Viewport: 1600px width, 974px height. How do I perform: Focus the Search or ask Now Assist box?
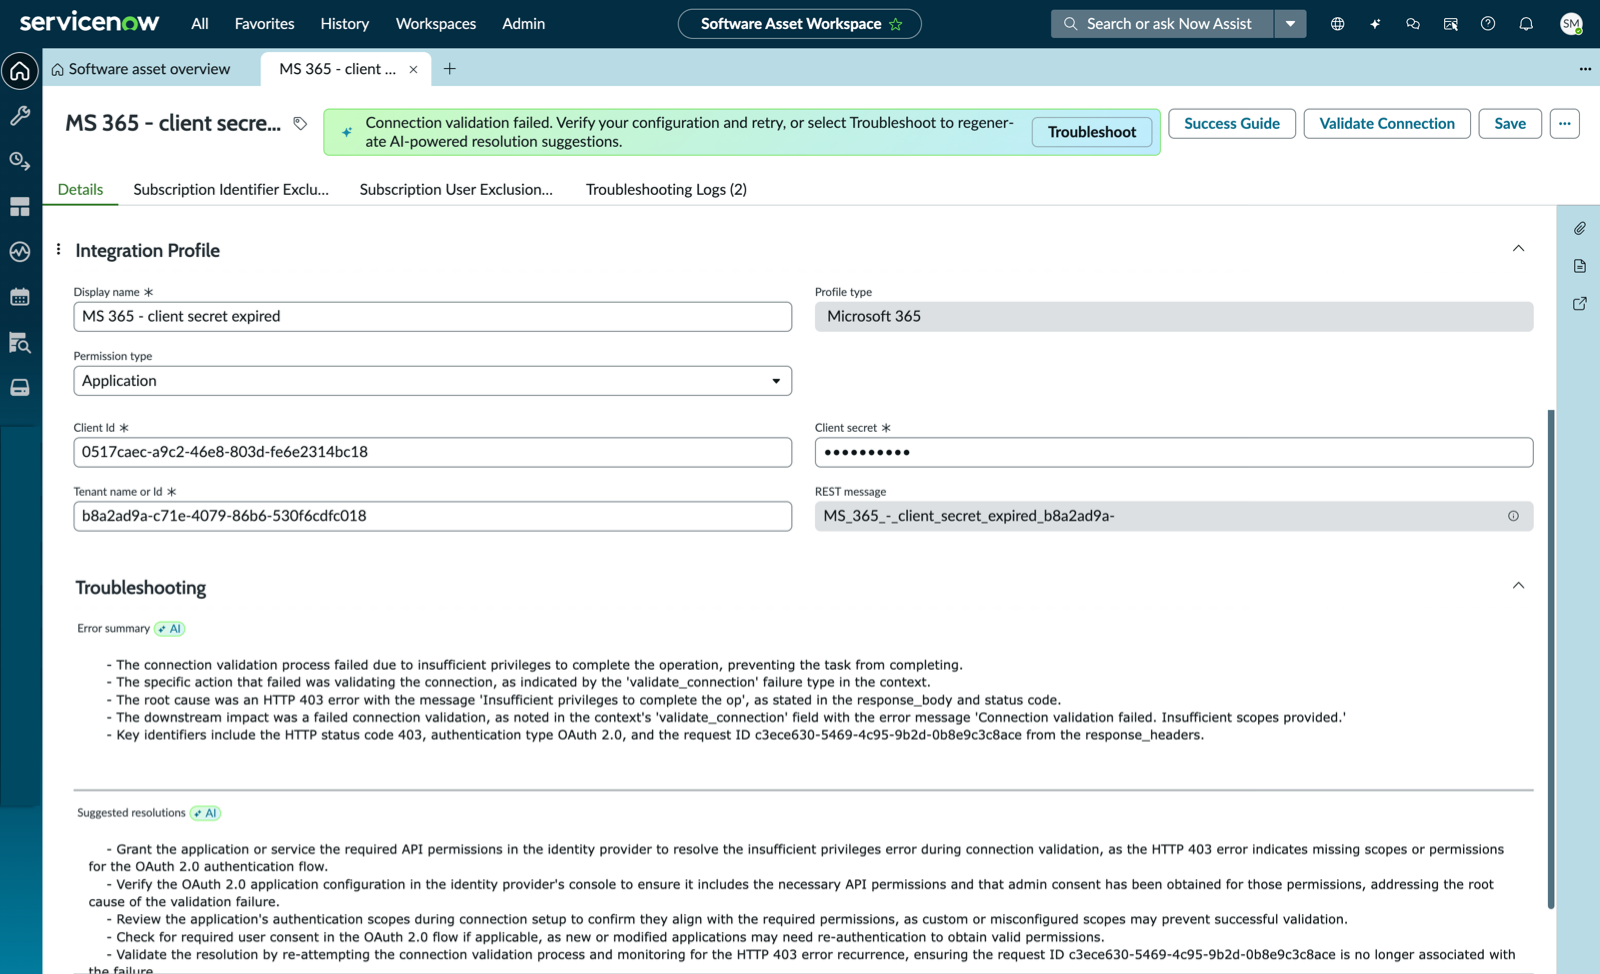pos(1162,24)
